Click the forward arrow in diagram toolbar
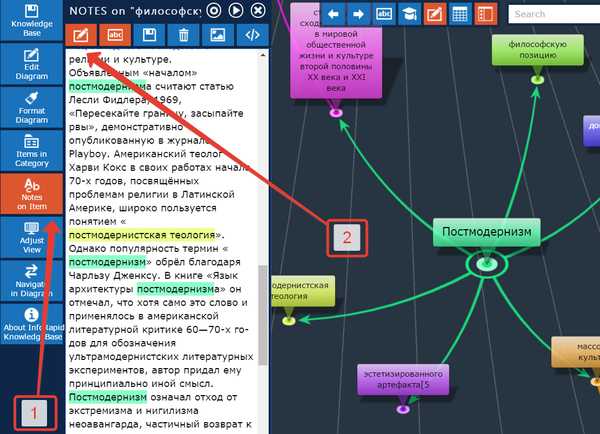 [x=359, y=14]
